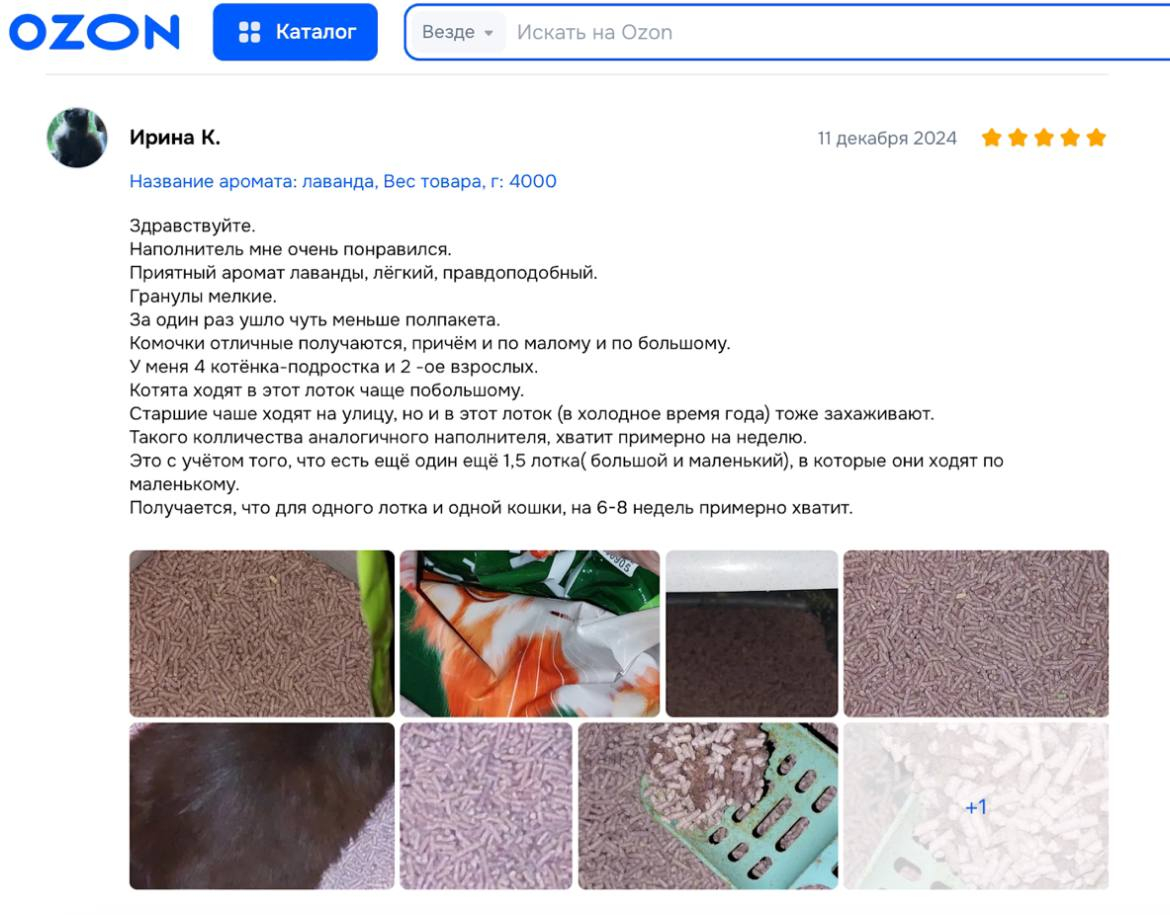
Task: Show more photos via +1 thumbnail
Action: coord(976,805)
